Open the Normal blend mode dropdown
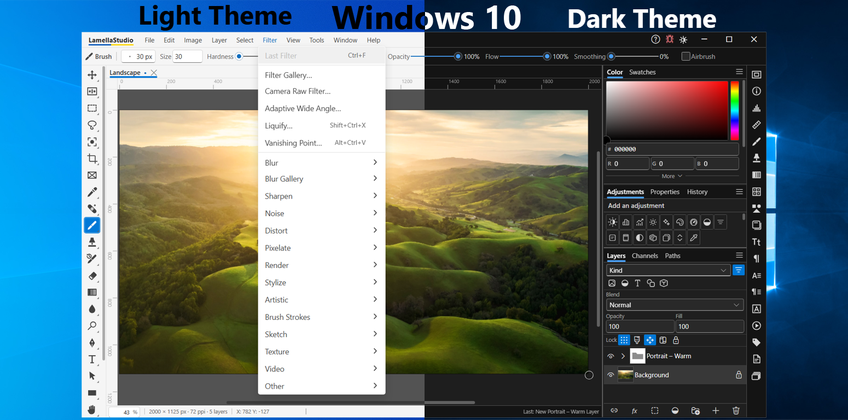The image size is (848, 420). (x=675, y=305)
